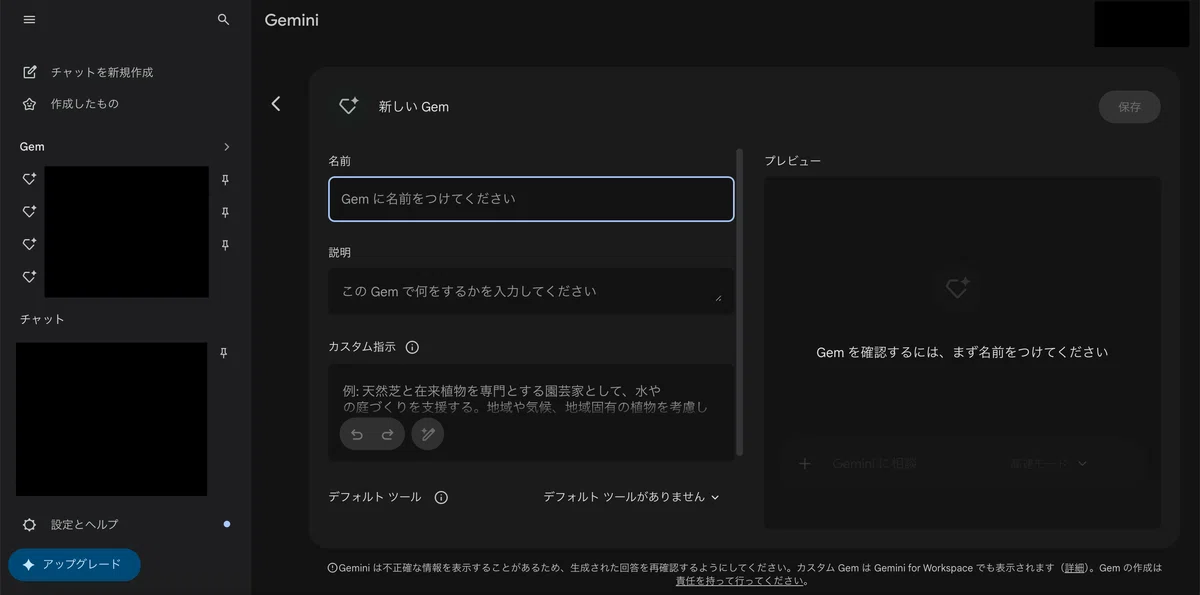The image size is (1200, 595).
Task: Select the third Gem sparkle-heart icon
Action: coord(30,244)
